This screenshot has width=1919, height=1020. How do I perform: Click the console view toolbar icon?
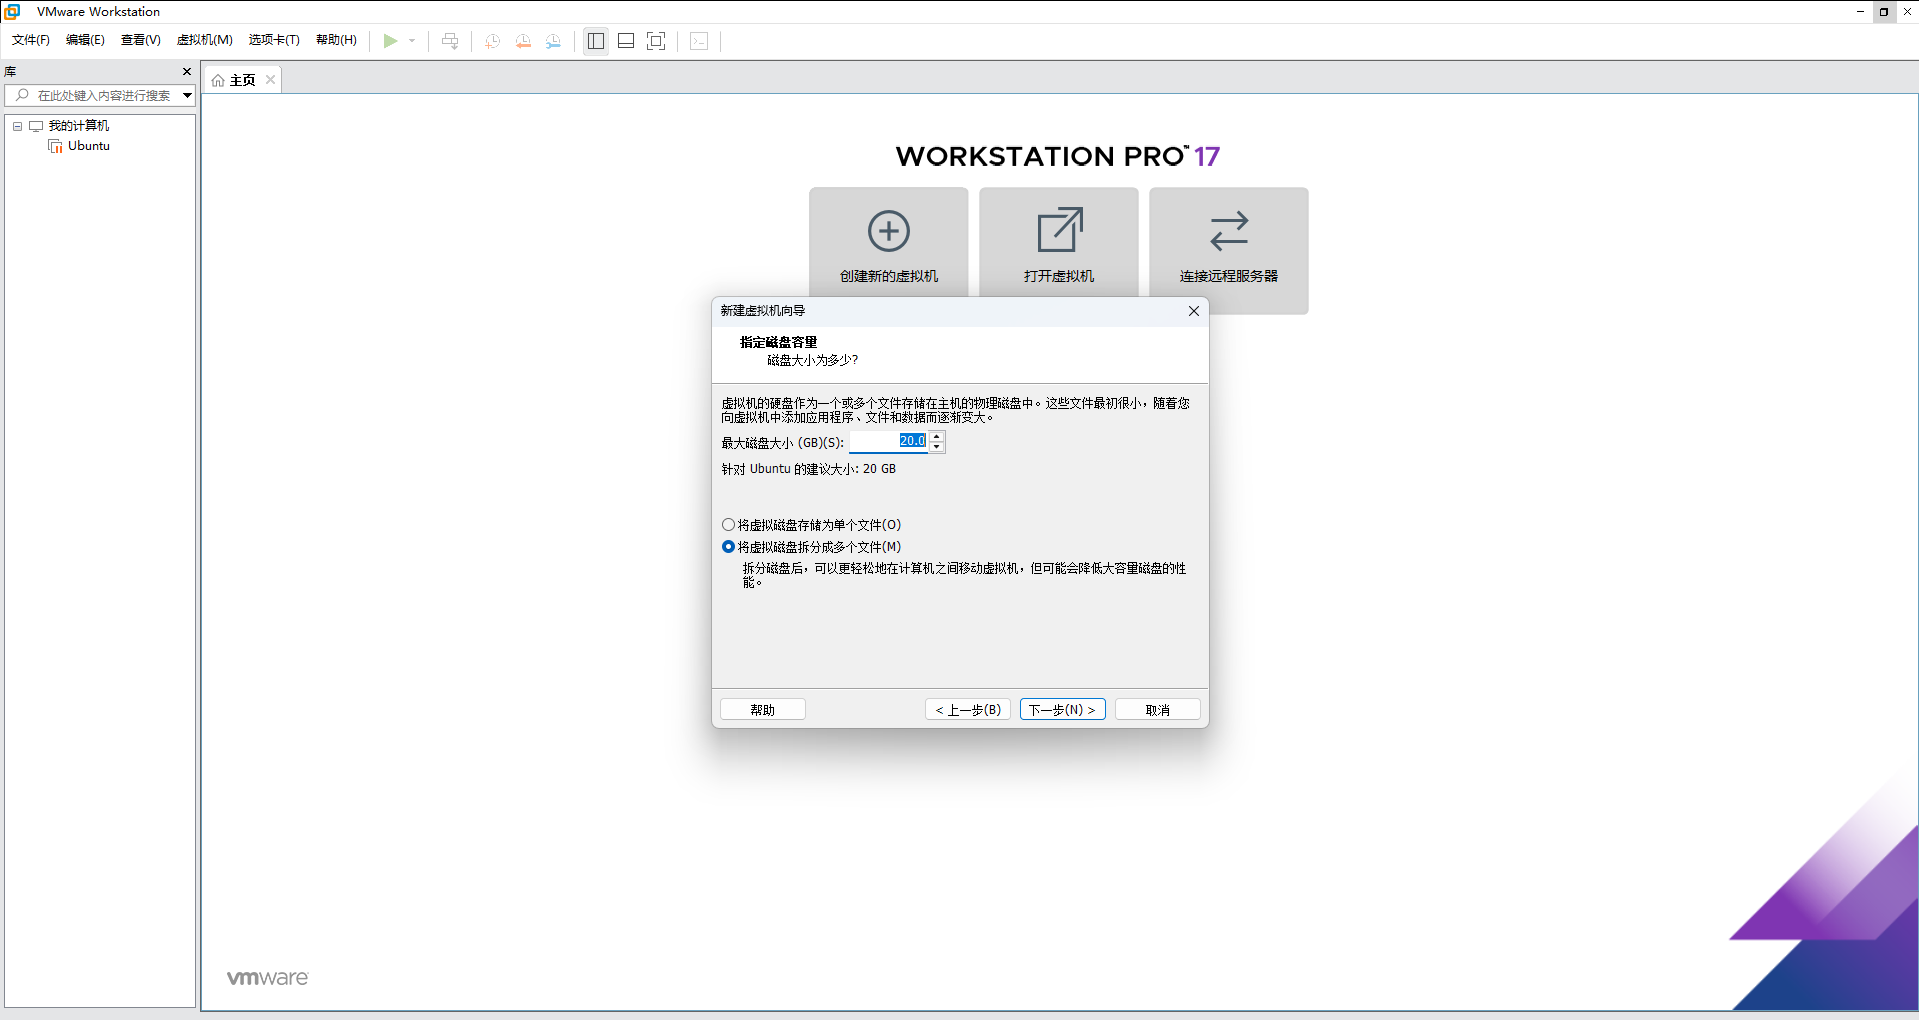coord(699,41)
